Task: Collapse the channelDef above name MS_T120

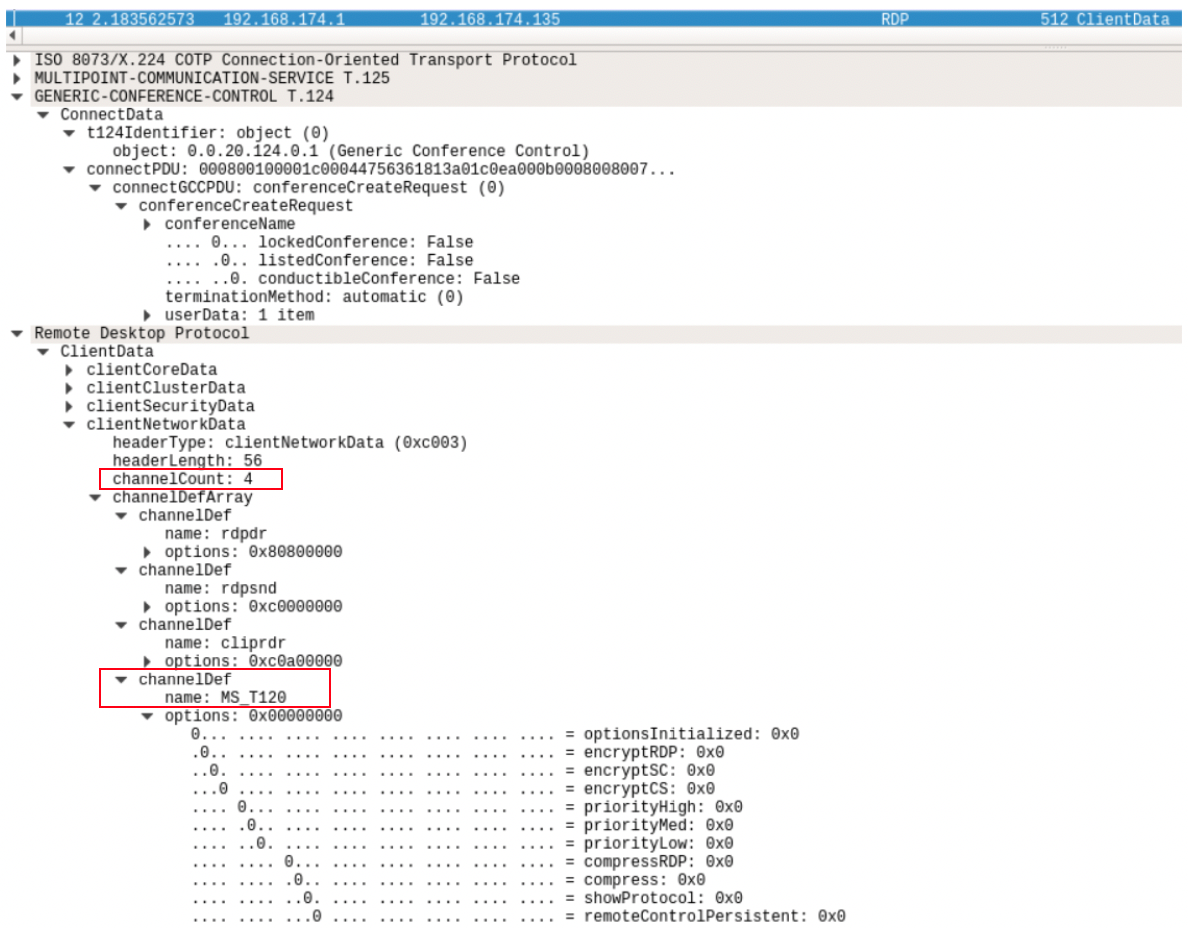Action: (x=121, y=680)
